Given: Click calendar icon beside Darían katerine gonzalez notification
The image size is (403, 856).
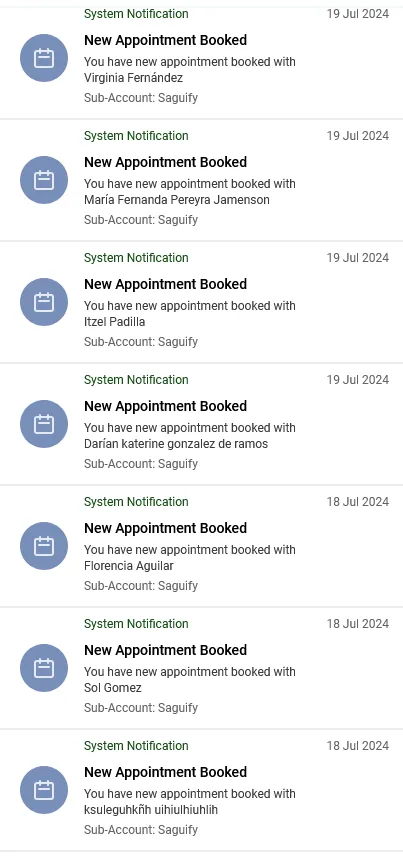Looking at the screenshot, I should click(44, 424).
